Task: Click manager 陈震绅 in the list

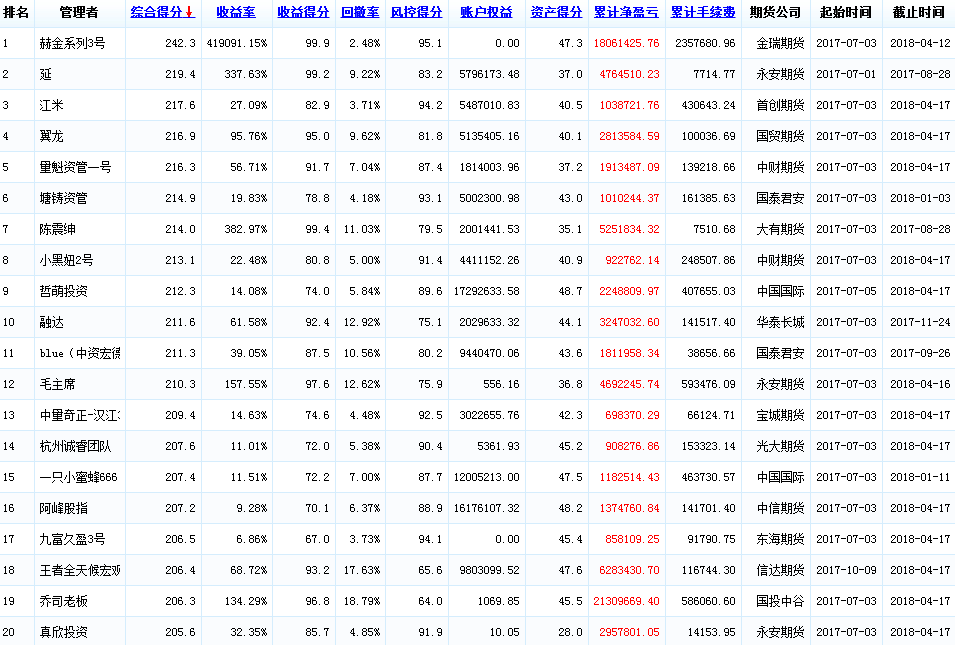Action: click(x=58, y=229)
